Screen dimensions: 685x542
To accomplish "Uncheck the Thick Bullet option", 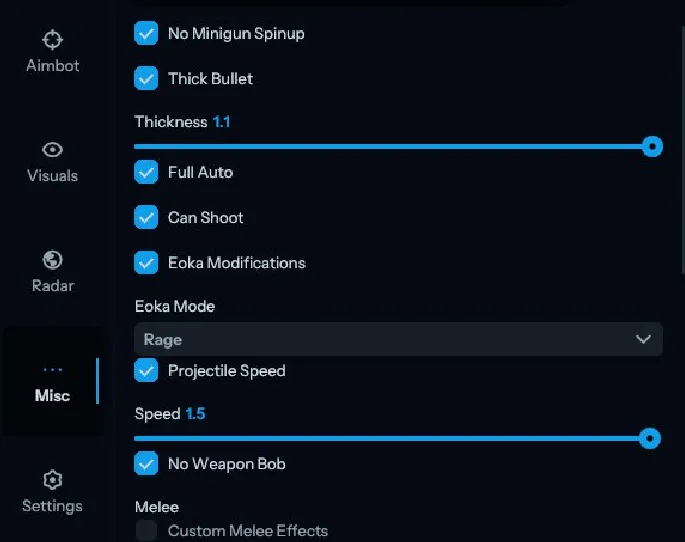I will pos(147,78).
